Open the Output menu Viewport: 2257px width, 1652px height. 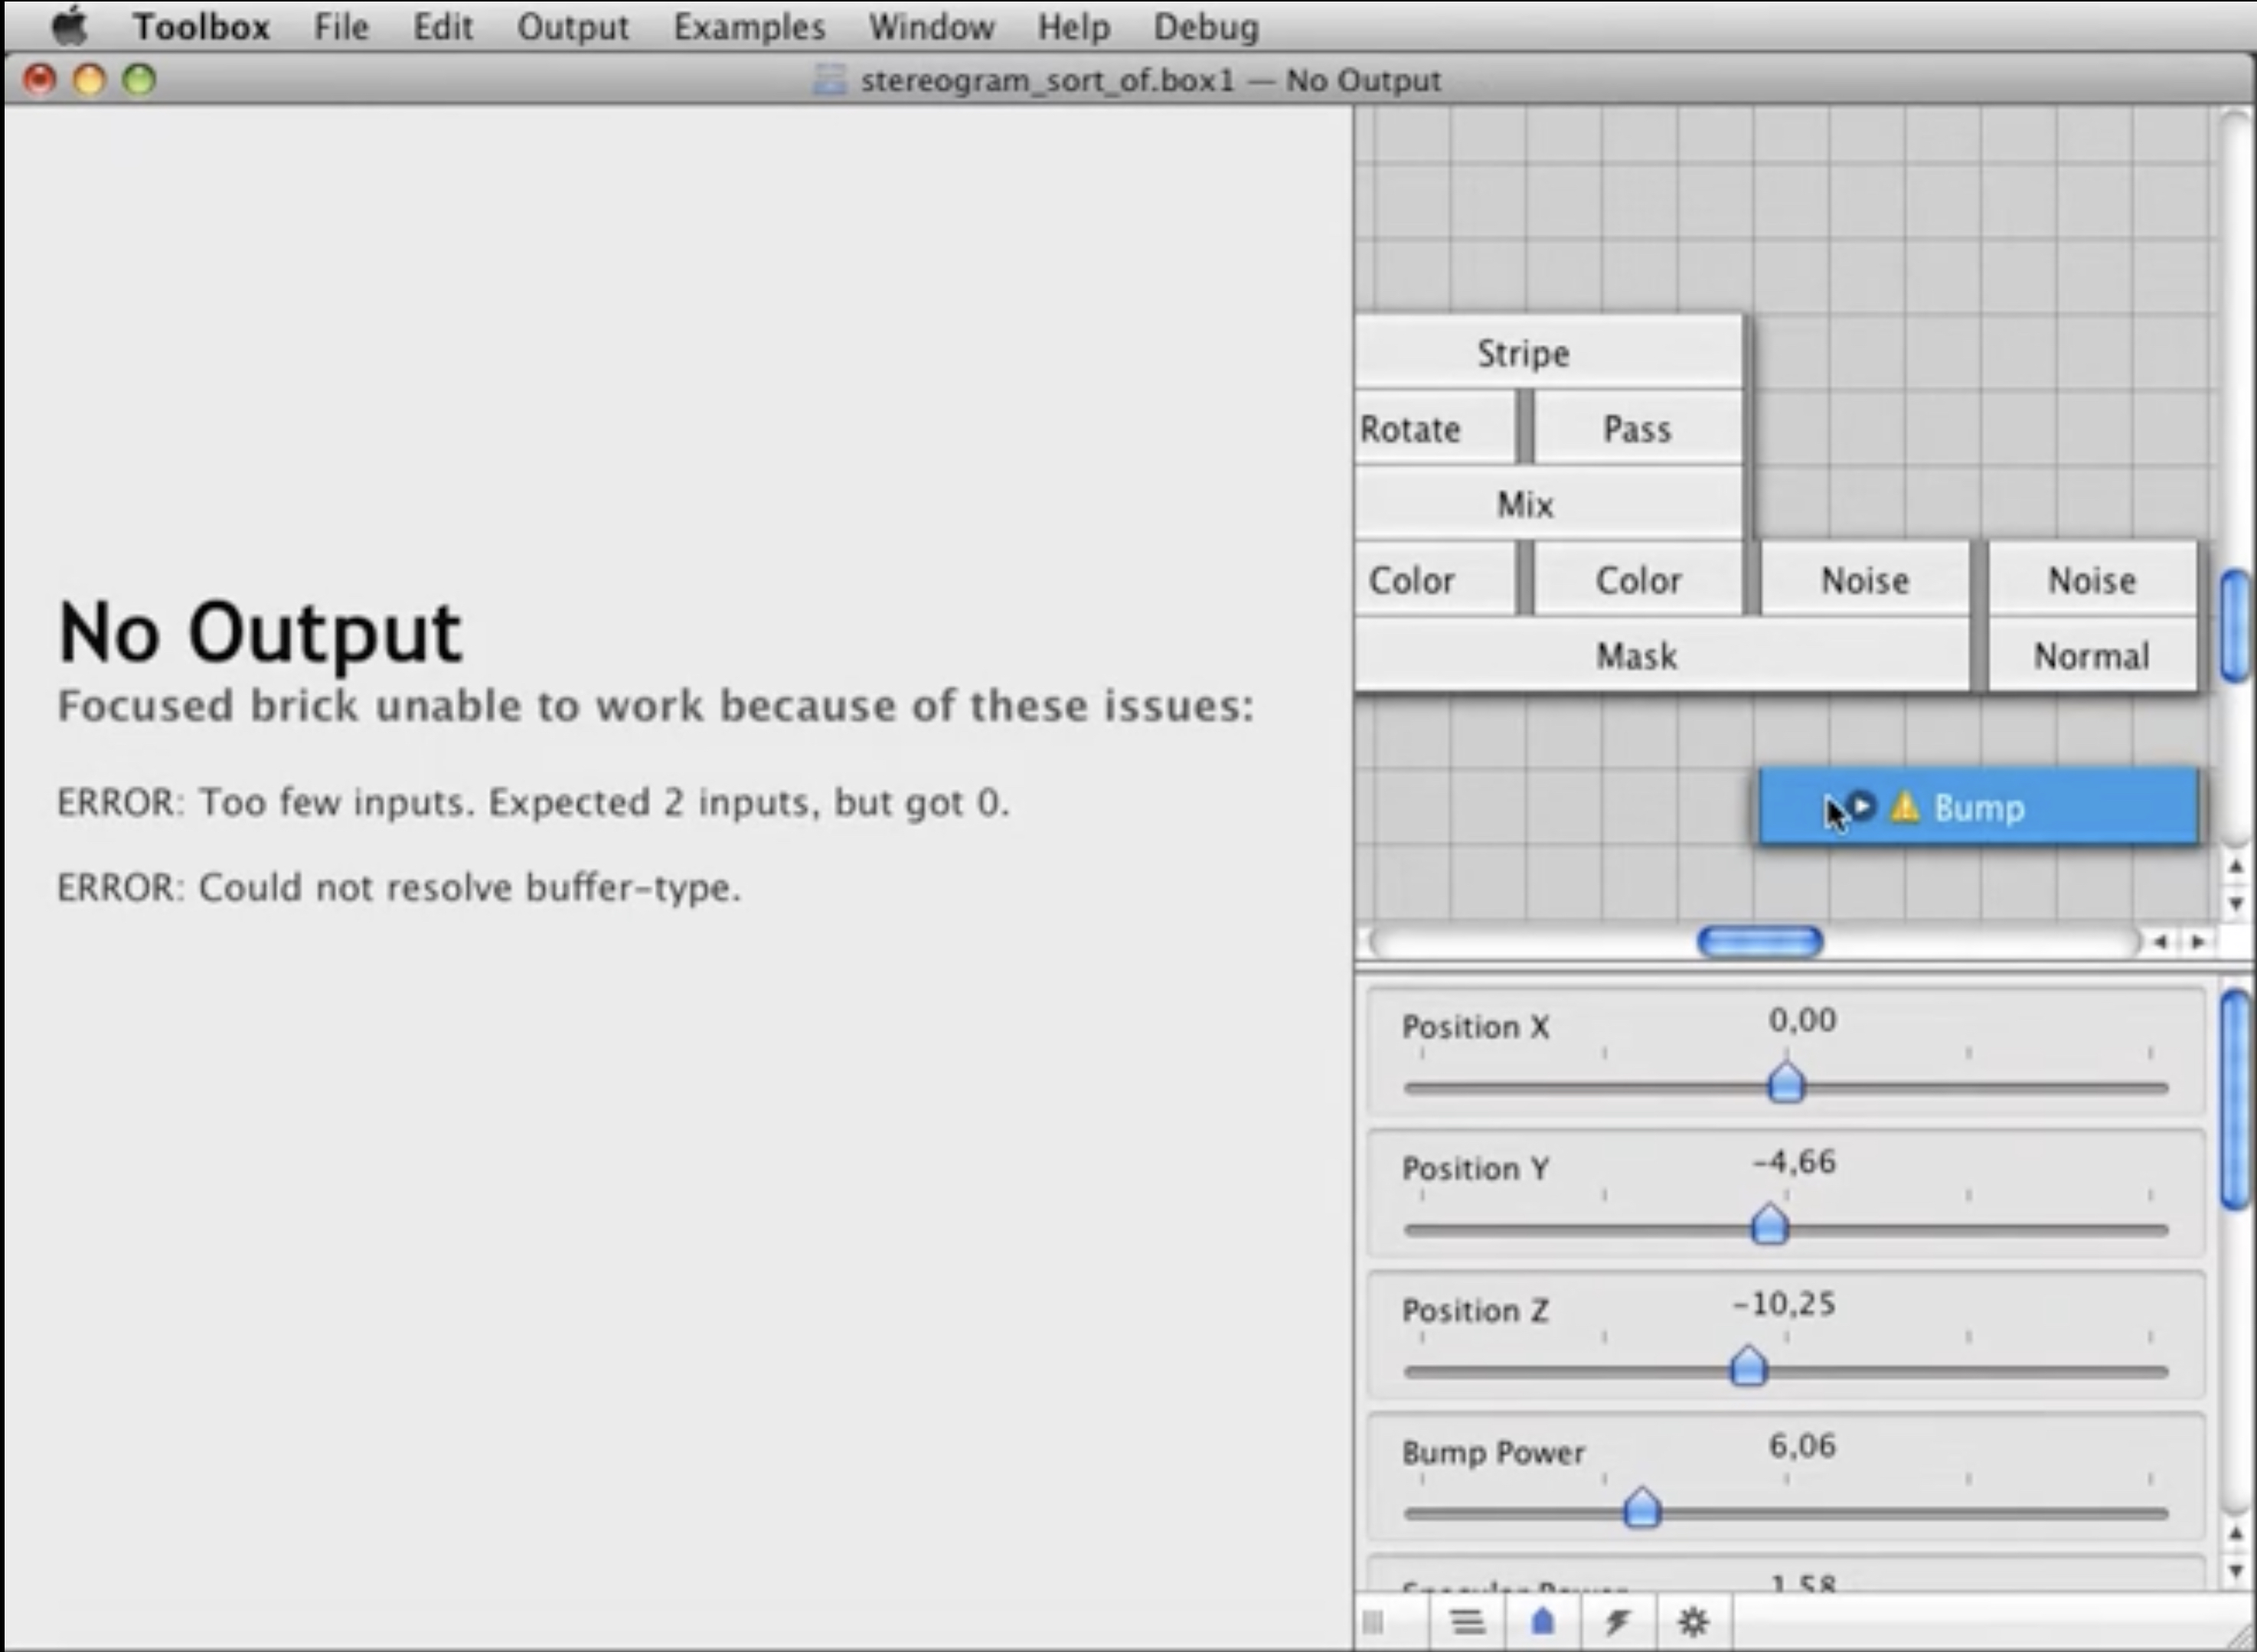(572, 27)
